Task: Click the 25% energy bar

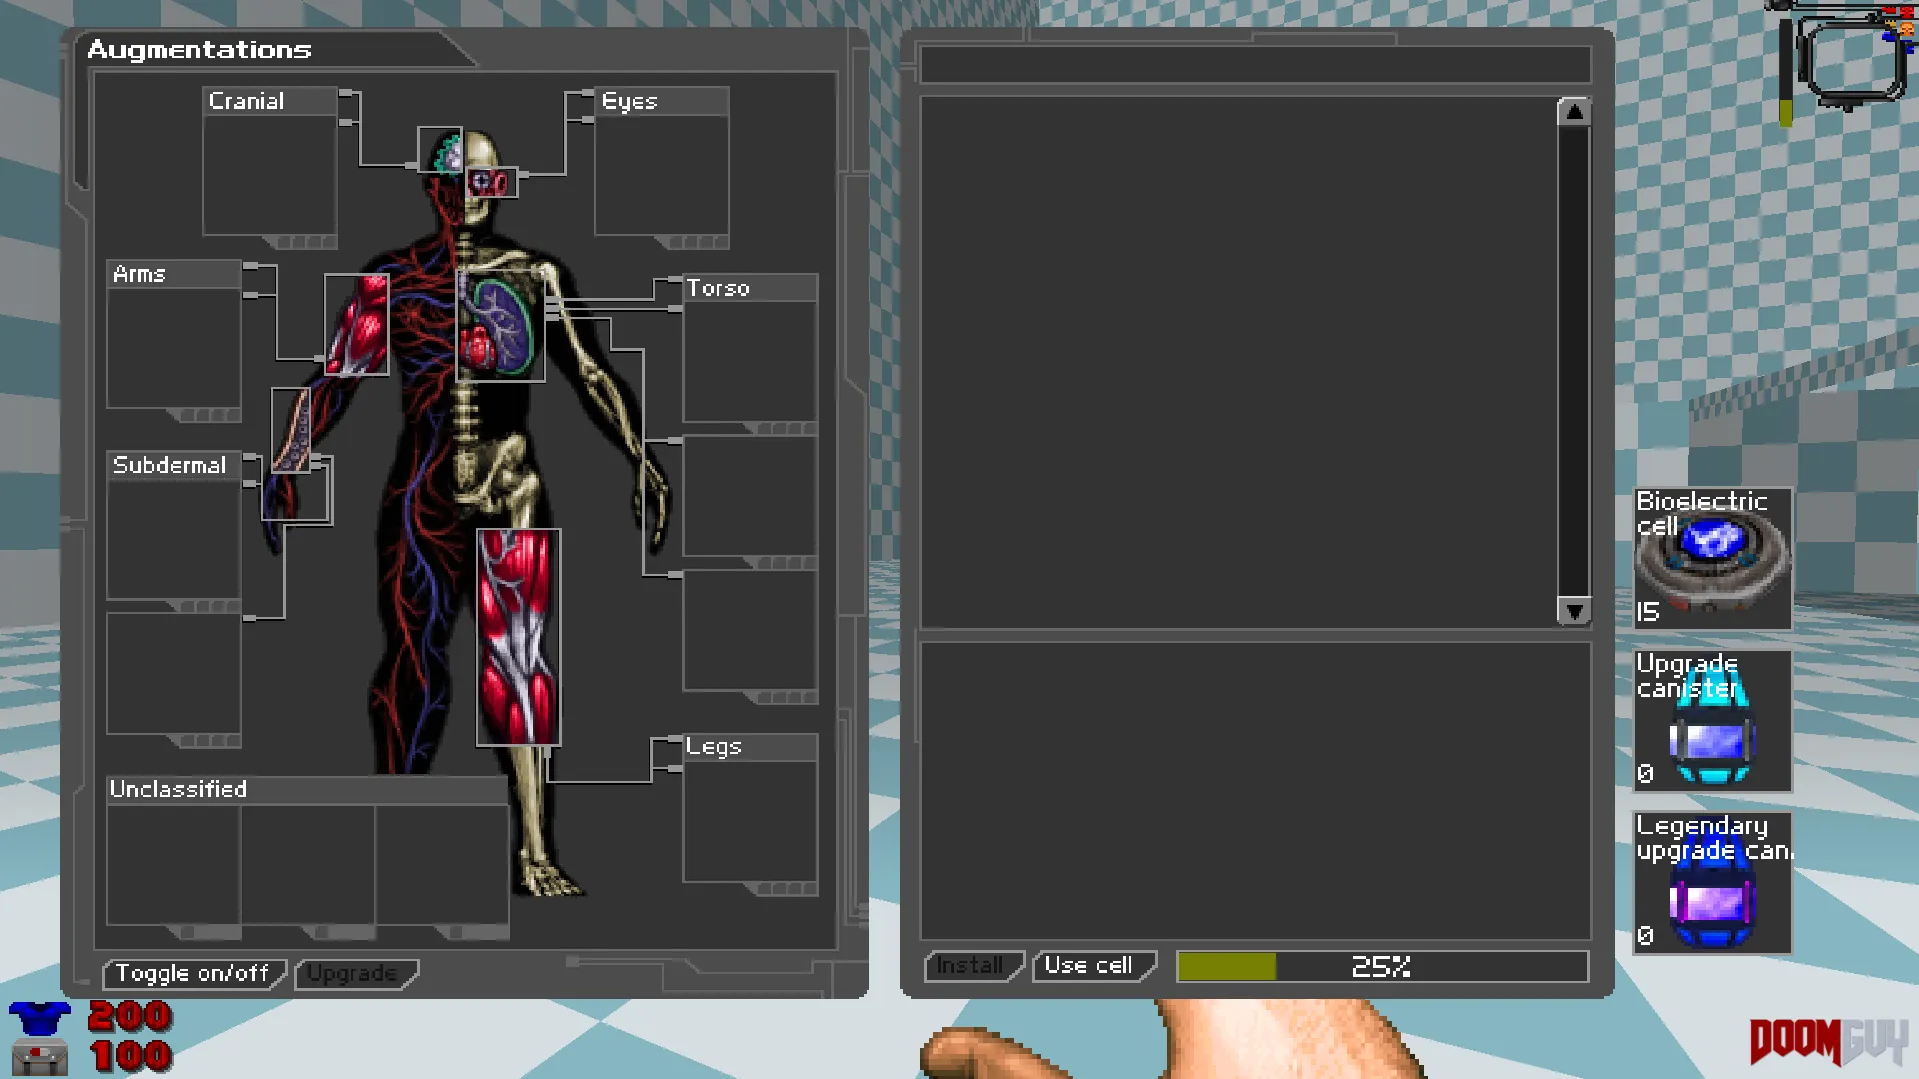Action: click(x=1382, y=966)
